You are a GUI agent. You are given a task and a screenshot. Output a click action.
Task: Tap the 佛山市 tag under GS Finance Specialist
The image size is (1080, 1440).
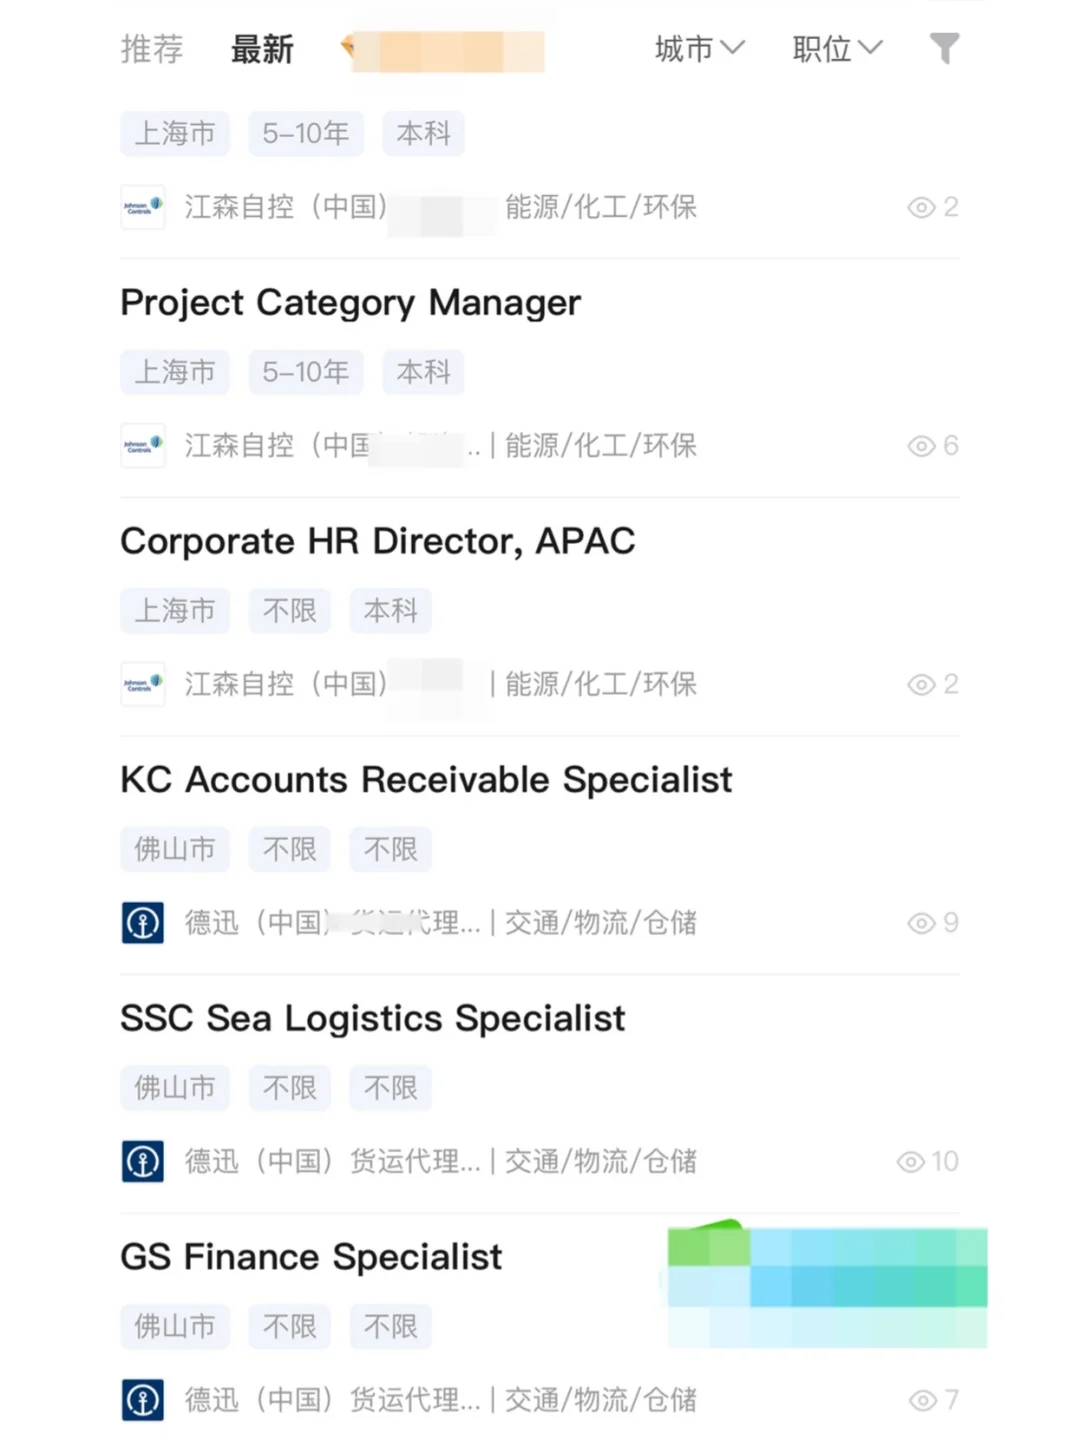coord(175,1326)
